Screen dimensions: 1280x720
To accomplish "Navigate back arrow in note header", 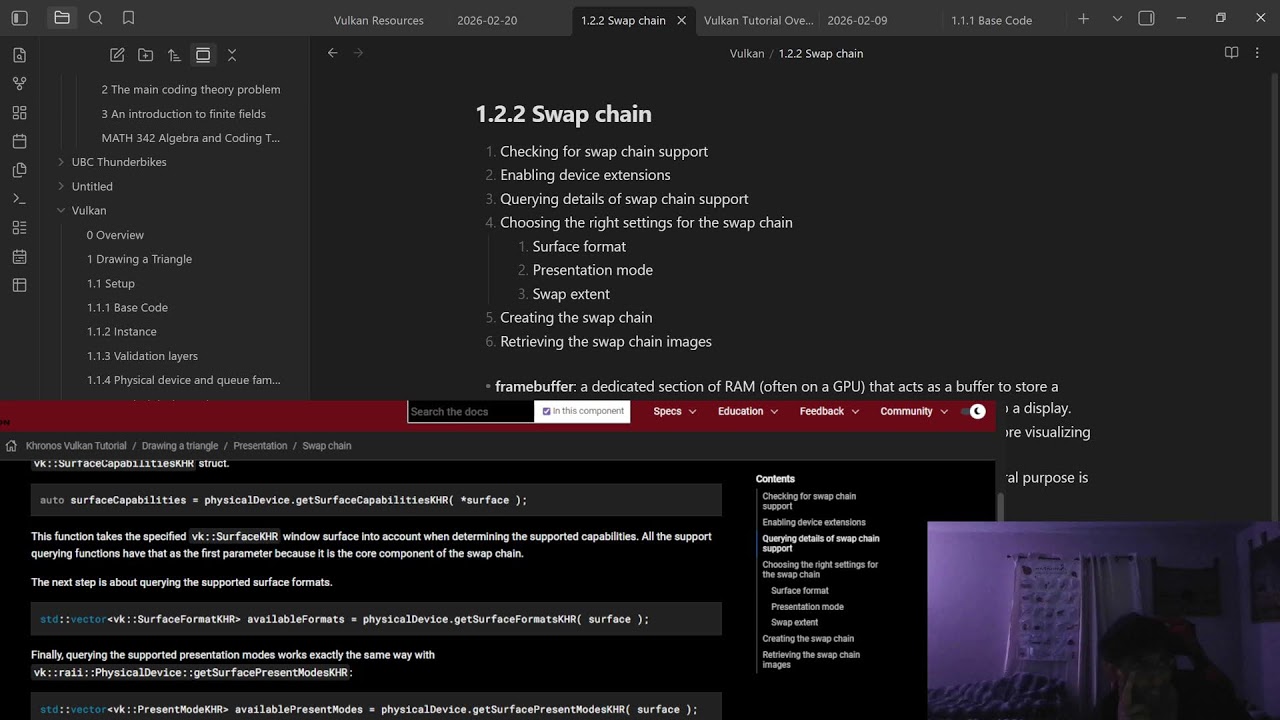I will (333, 53).
